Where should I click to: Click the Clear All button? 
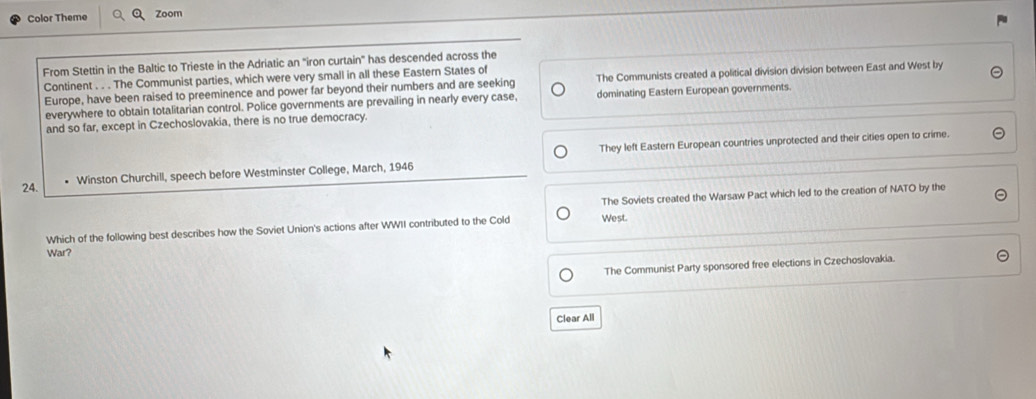(x=575, y=318)
